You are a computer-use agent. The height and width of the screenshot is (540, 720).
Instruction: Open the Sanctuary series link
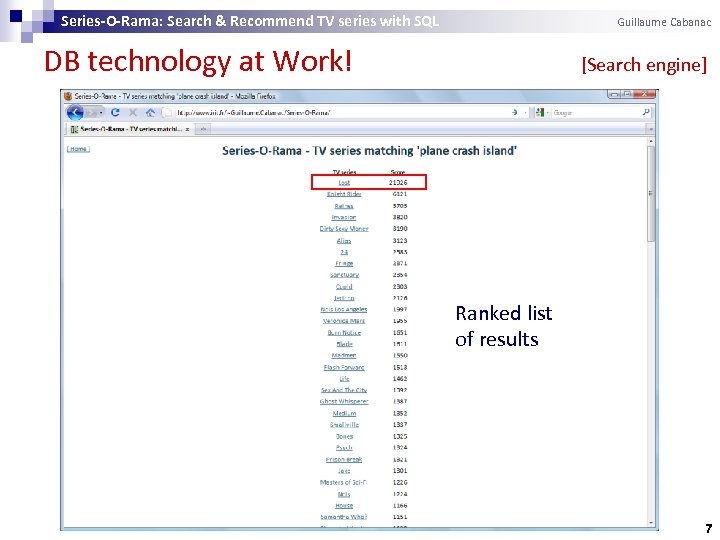coord(344,275)
